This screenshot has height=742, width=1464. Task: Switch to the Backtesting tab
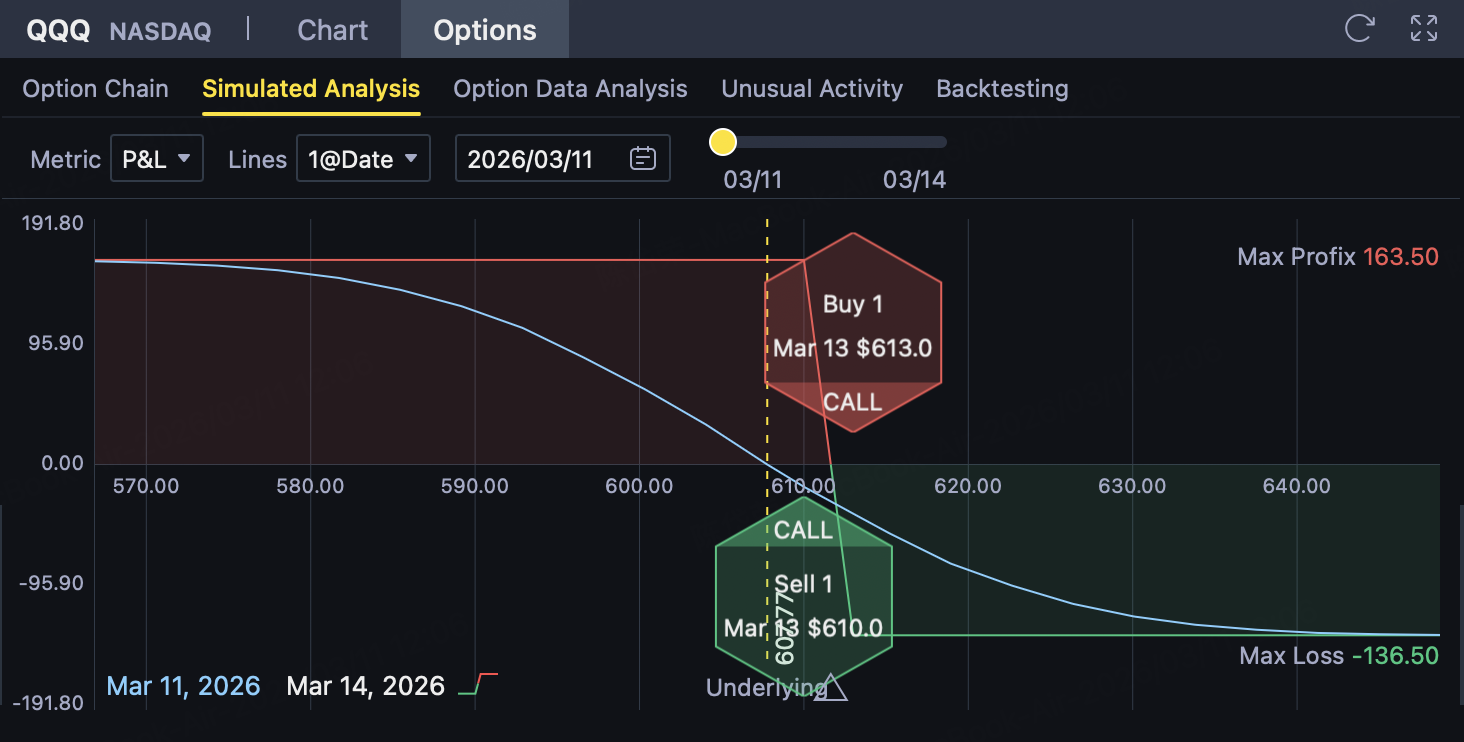(1002, 89)
